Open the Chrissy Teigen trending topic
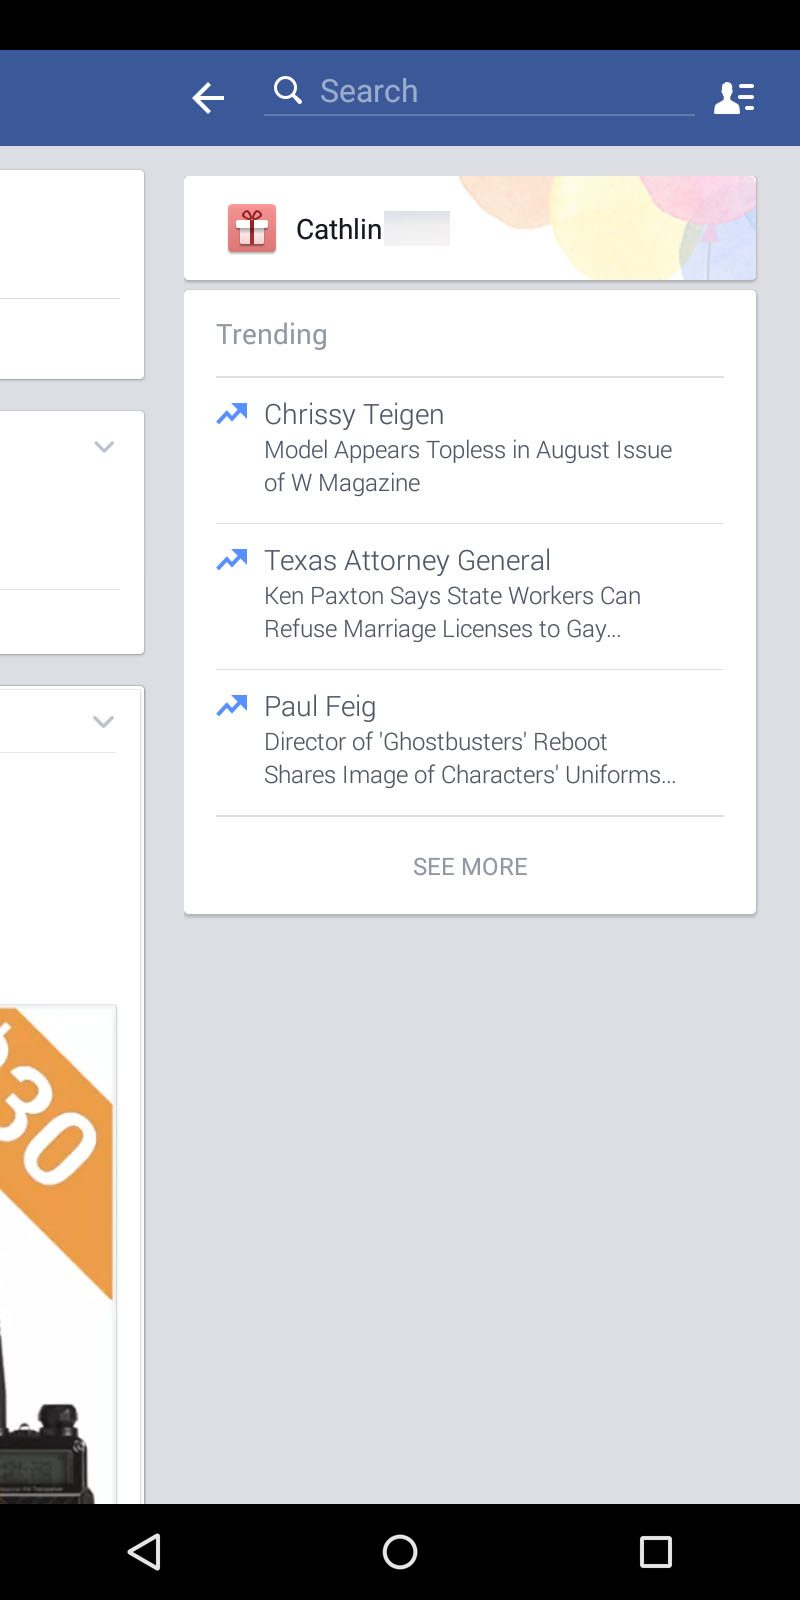The height and width of the screenshot is (1600, 800). (354, 414)
